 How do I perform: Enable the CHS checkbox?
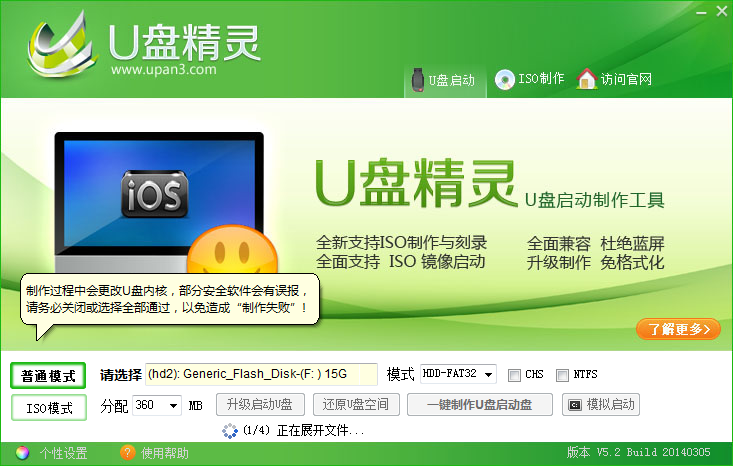514,375
